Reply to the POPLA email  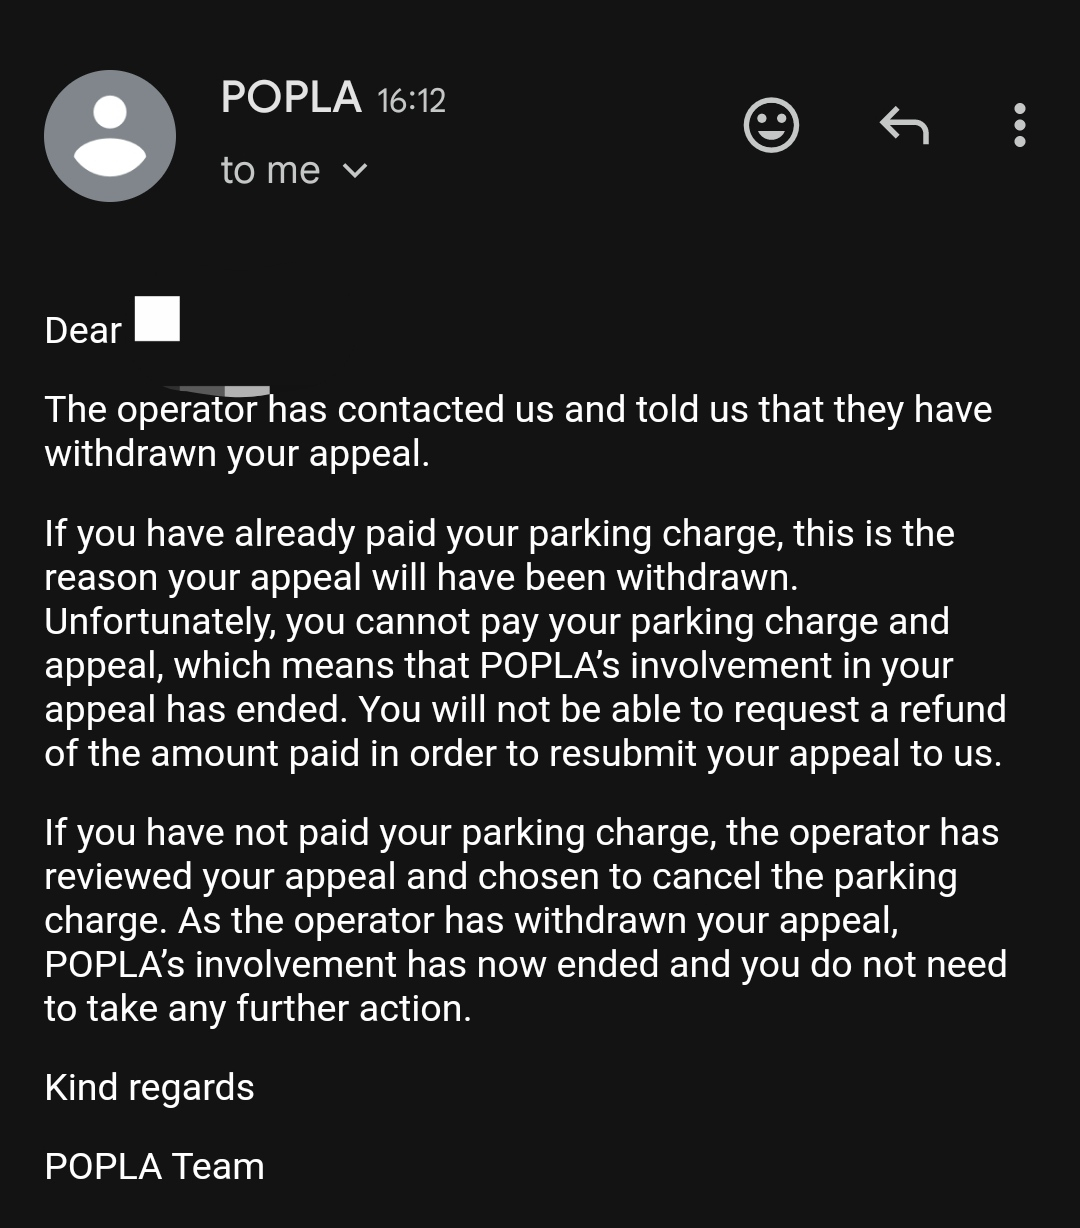[904, 126]
